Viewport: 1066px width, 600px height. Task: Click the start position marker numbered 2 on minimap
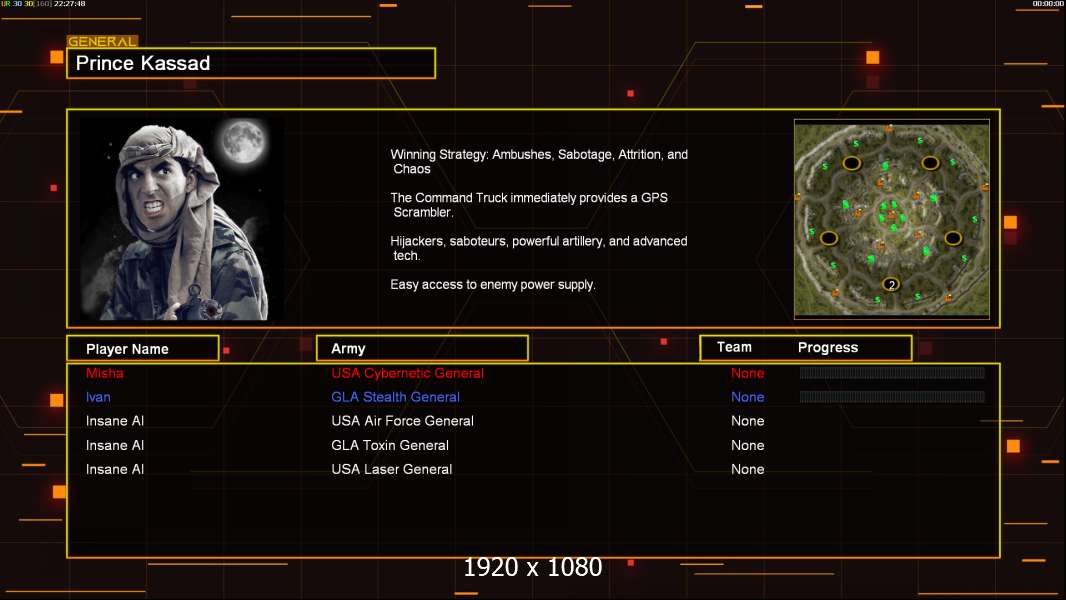click(x=891, y=285)
